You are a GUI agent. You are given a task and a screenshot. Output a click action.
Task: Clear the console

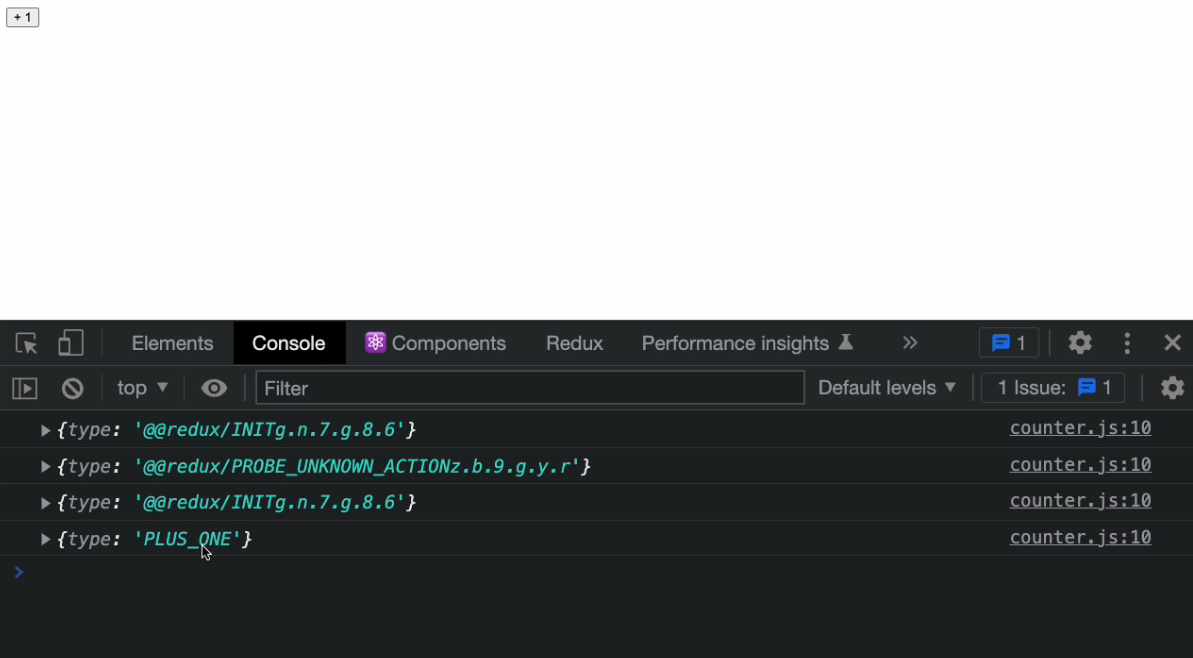pyautogui.click(x=72, y=388)
